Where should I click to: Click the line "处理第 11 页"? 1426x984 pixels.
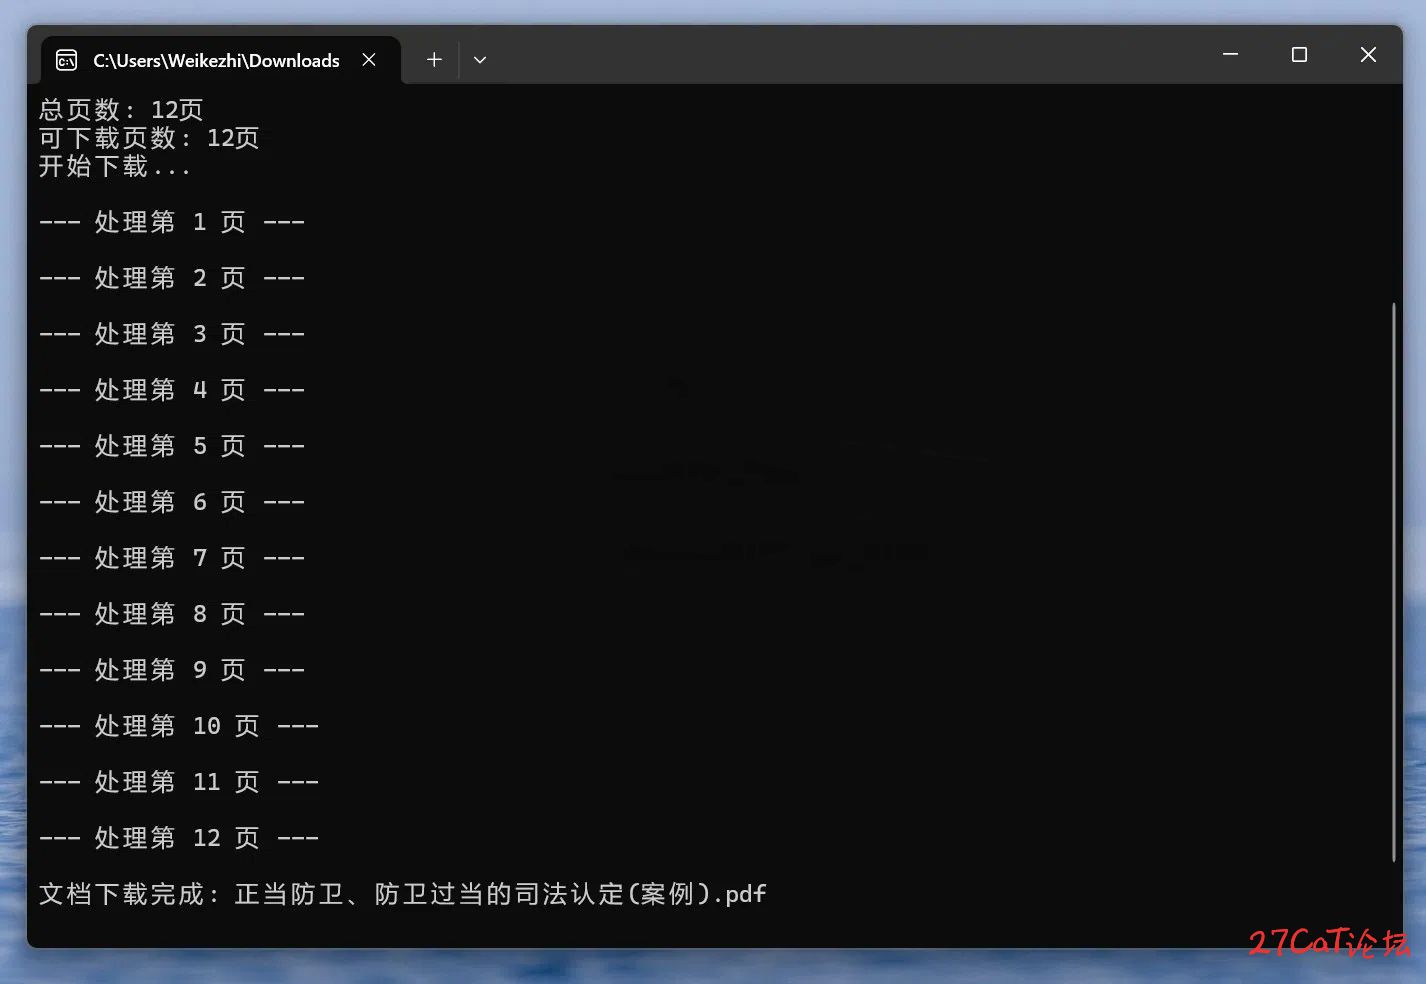click(x=179, y=782)
